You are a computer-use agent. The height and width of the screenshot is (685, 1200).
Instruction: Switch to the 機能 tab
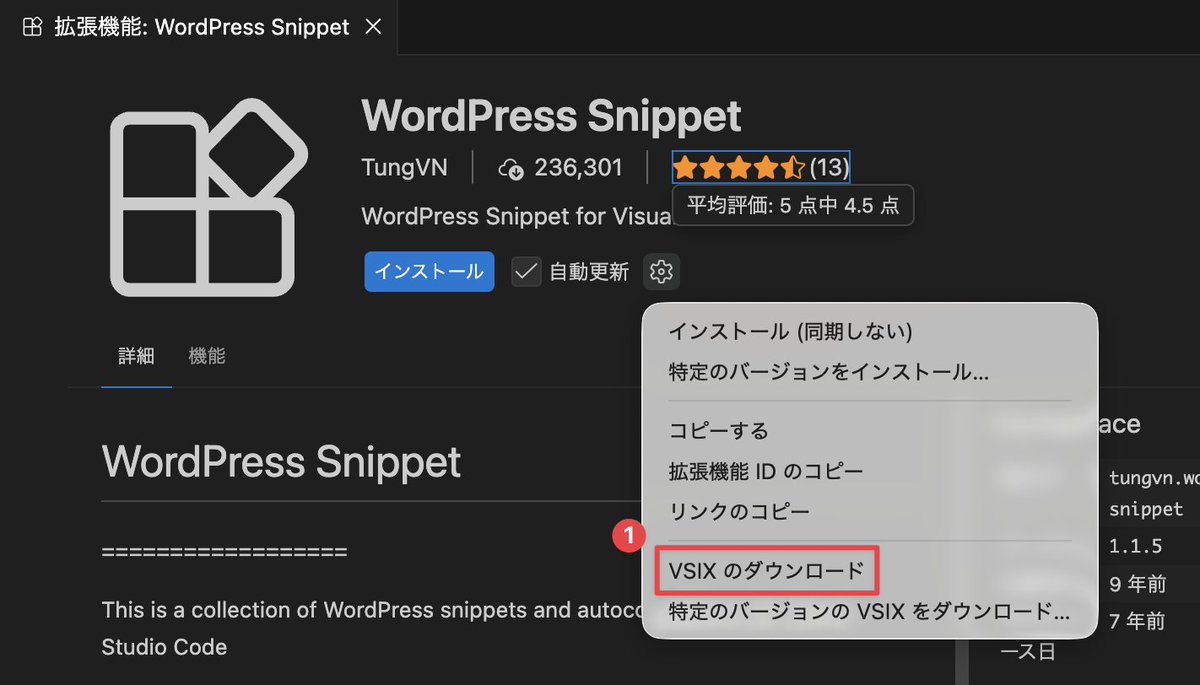(x=206, y=355)
